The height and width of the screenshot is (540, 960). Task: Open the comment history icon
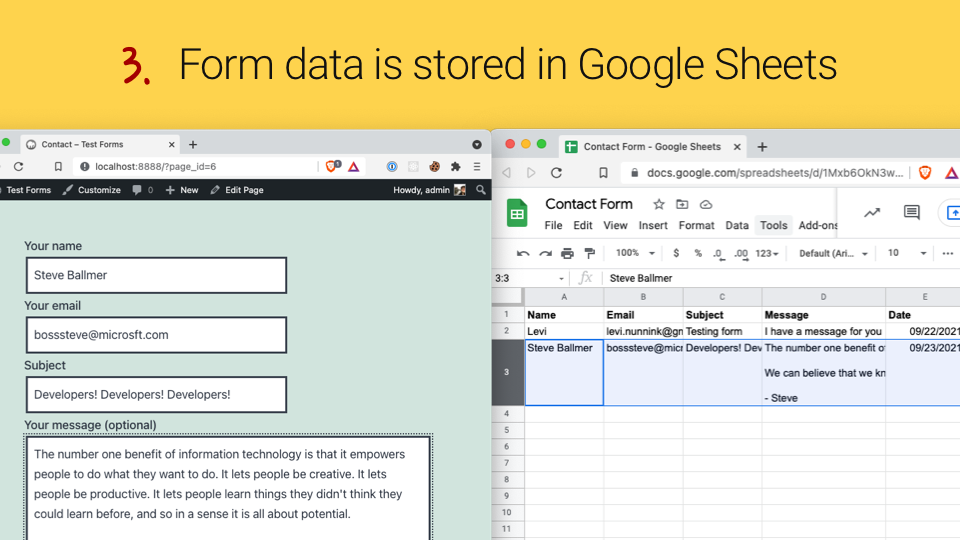(911, 213)
